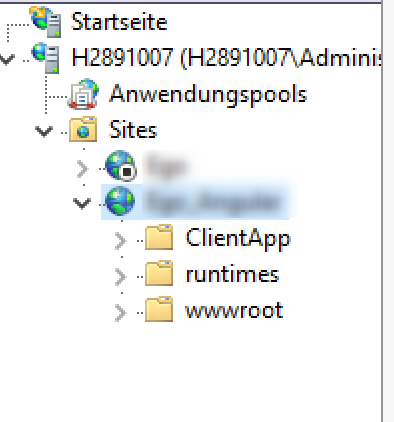Screen dimensions: 394x422
Task: Select the H2891007 server node label
Action: click(226, 57)
